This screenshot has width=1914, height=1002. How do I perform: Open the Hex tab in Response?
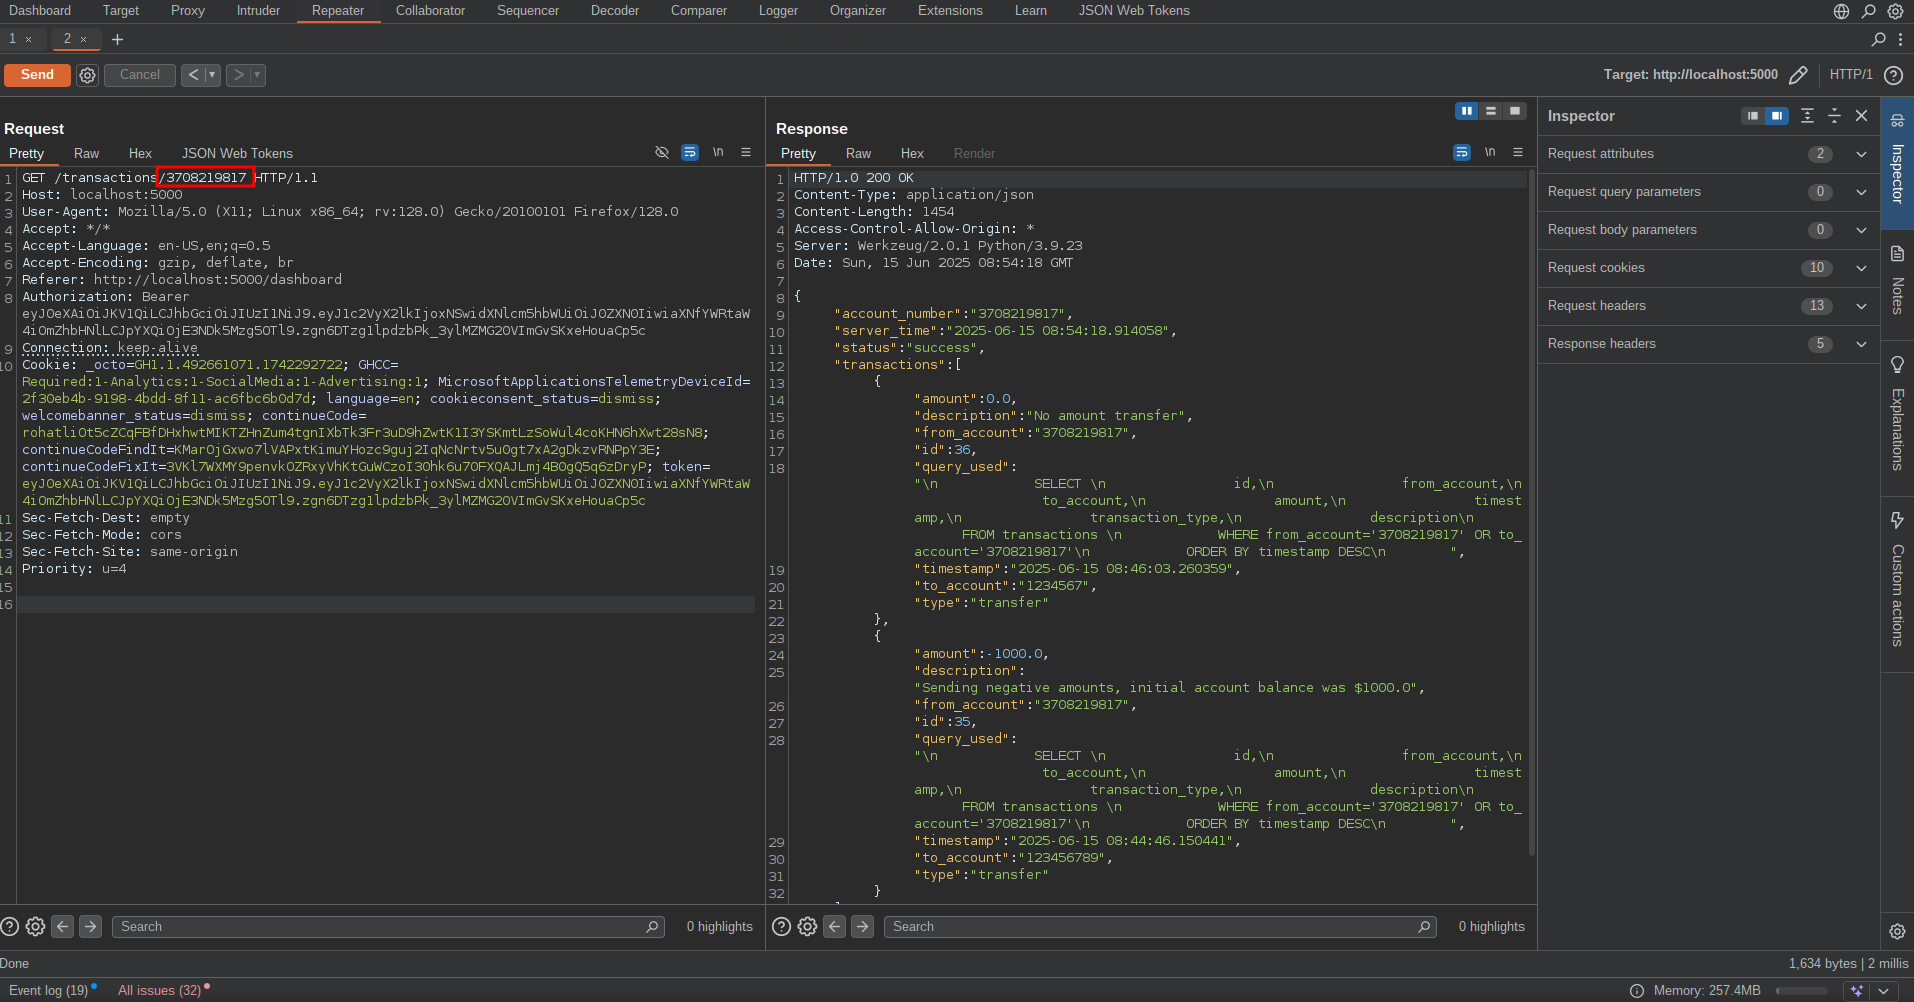912,153
